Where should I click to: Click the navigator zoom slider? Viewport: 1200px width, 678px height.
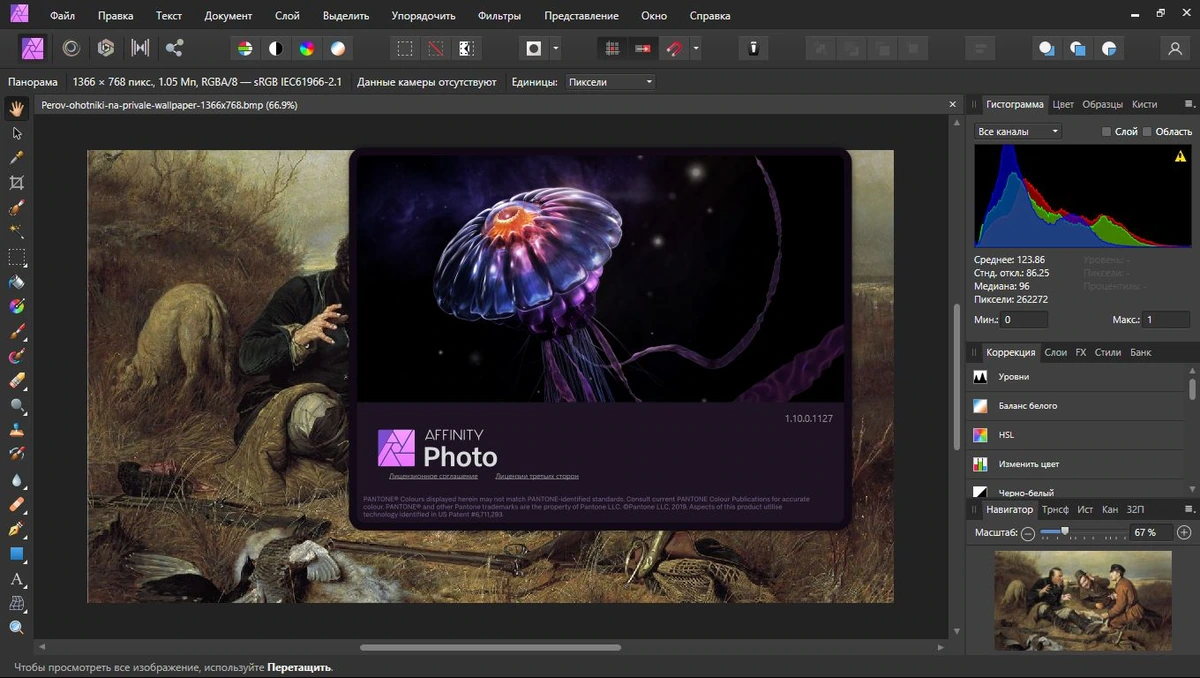(x=1082, y=533)
